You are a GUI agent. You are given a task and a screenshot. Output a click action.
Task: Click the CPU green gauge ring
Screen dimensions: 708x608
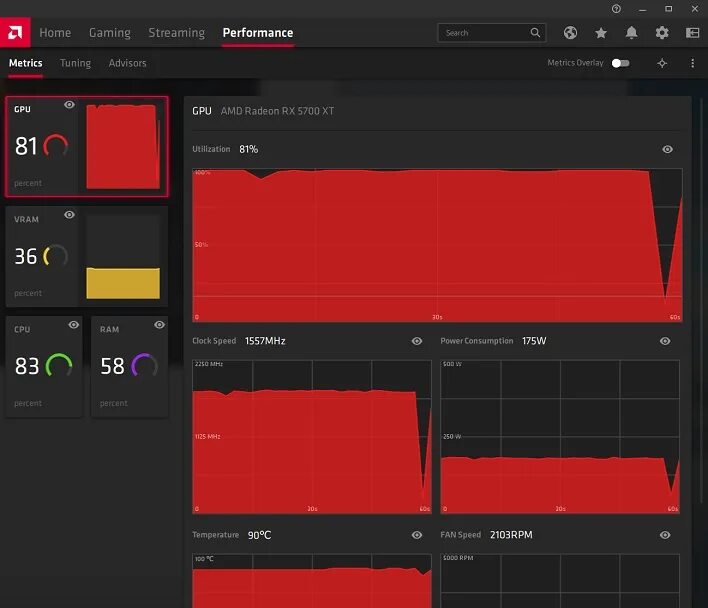click(x=59, y=365)
